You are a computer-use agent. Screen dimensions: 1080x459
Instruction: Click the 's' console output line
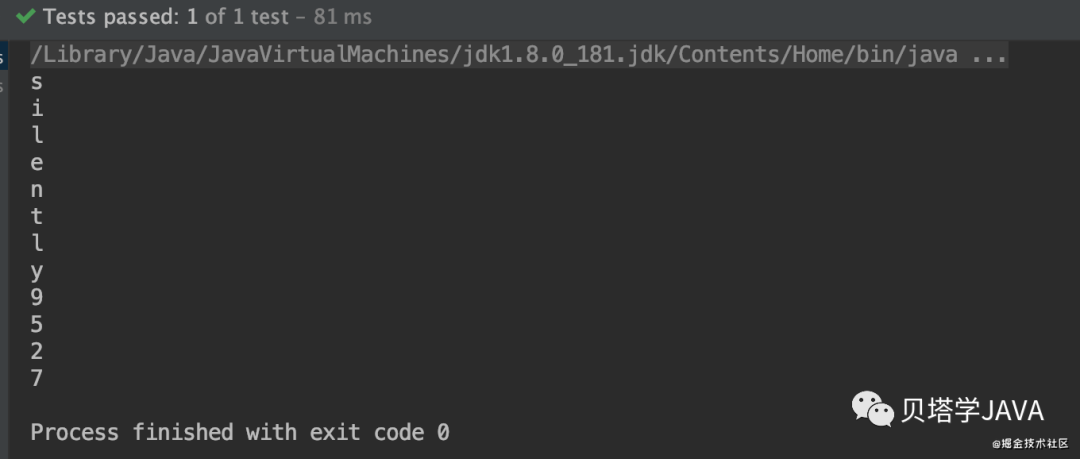[x=37, y=82]
